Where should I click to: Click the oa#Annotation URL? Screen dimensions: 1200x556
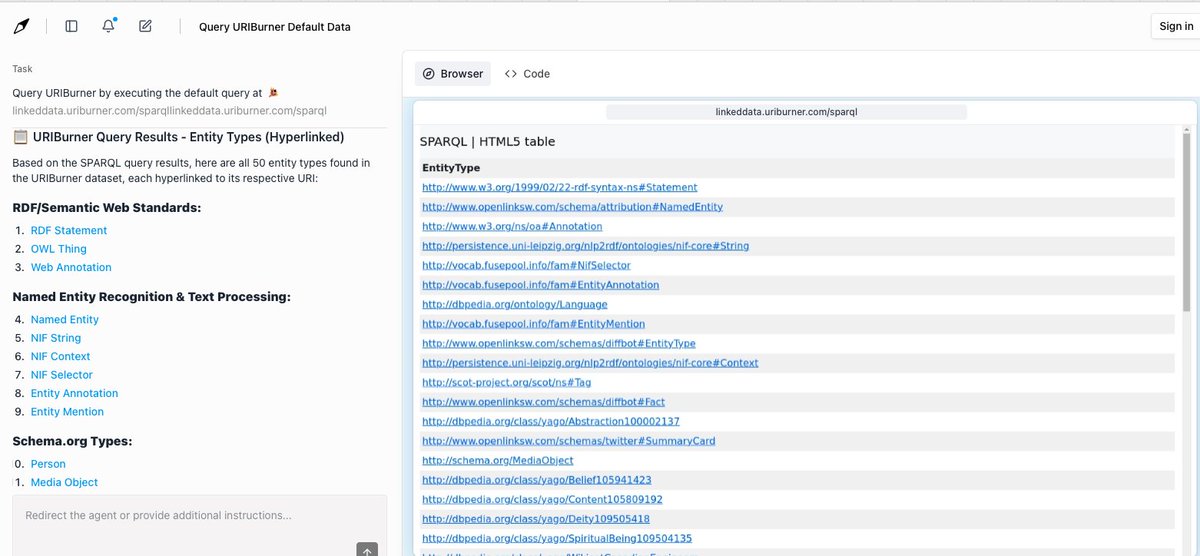click(512, 226)
